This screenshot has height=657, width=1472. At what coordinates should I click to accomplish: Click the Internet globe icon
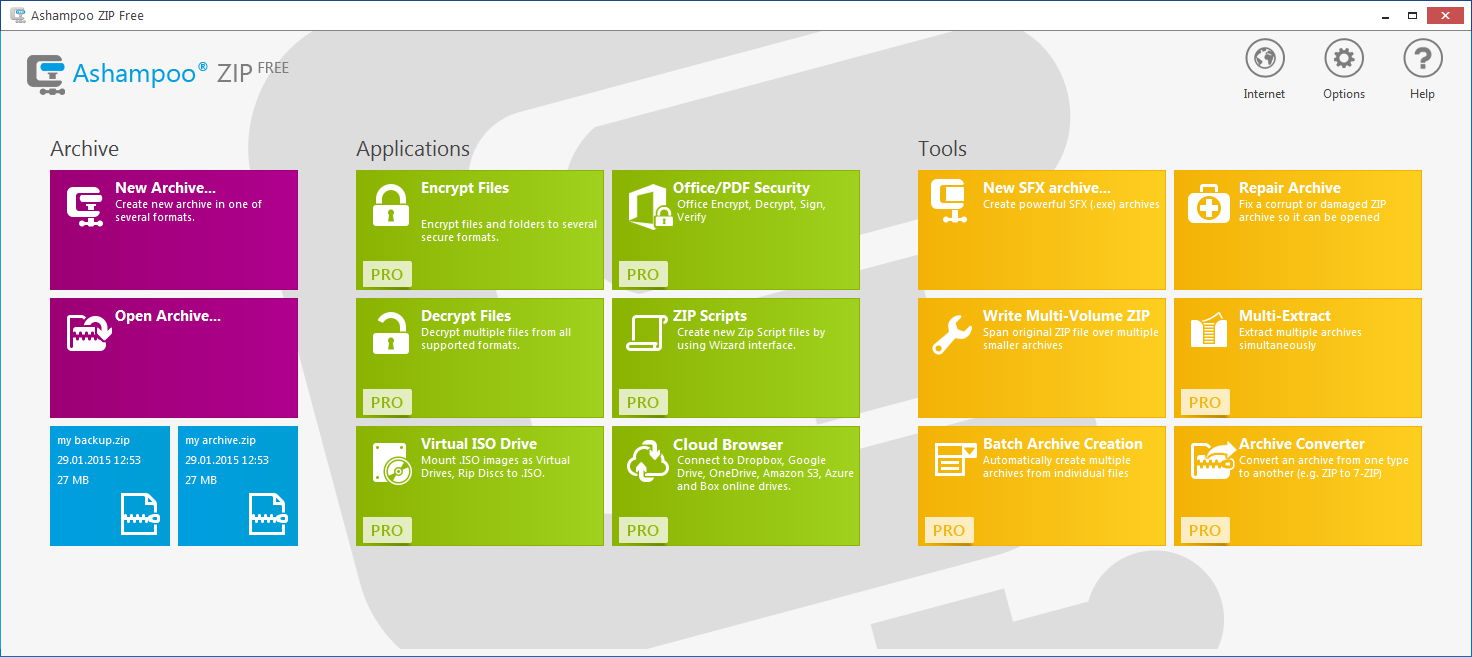[1264, 59]
